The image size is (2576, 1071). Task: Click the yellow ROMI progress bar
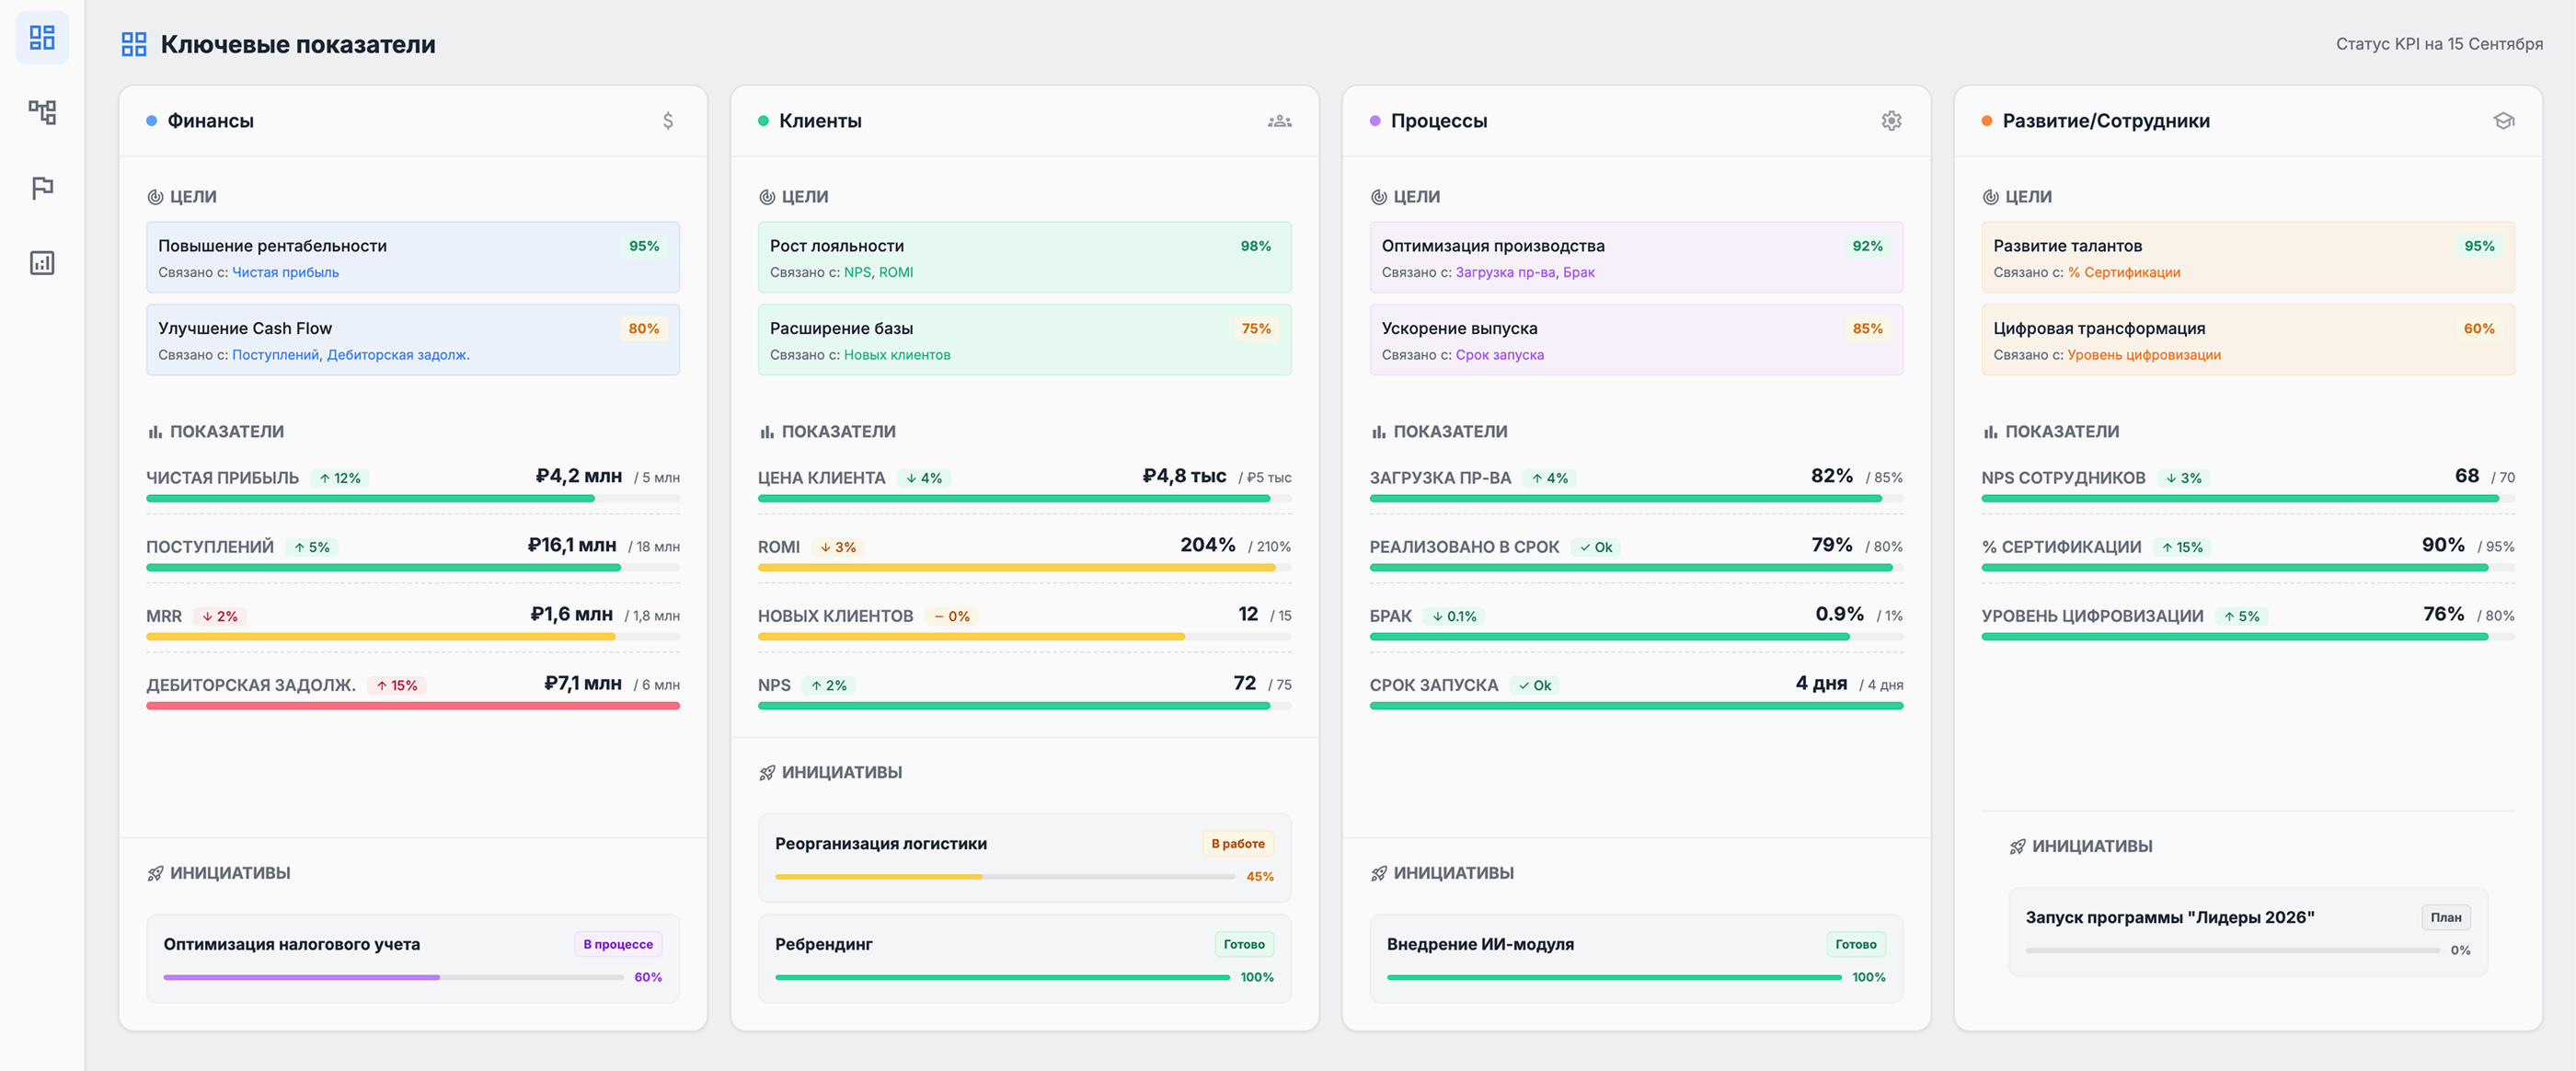point(1024,567)
